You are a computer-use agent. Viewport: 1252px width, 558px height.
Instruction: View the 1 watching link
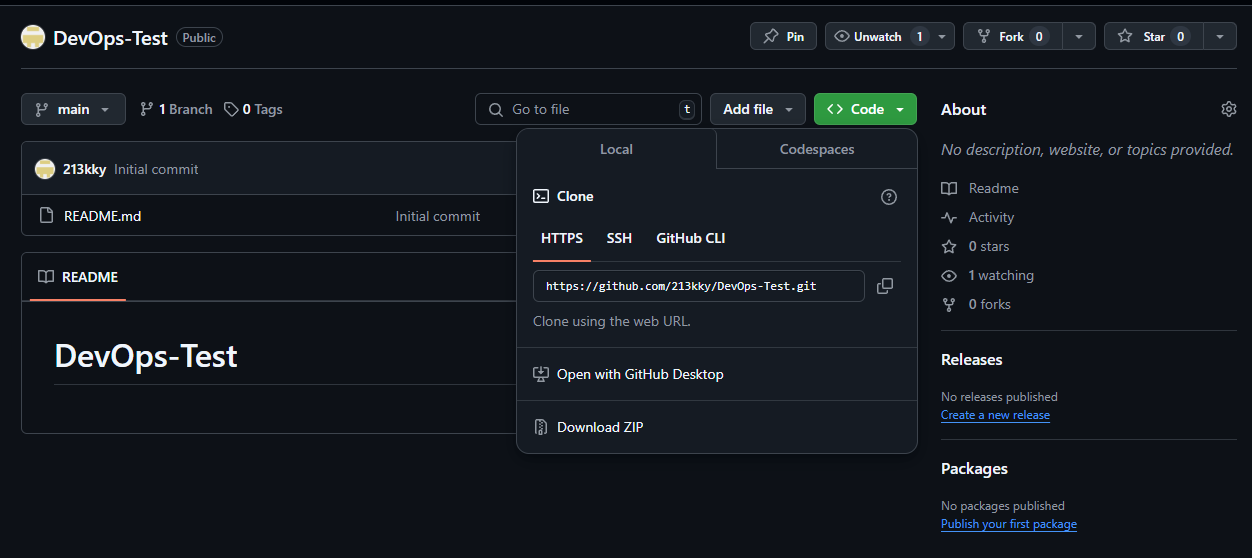pyautogui.click(x=988, y=275)
